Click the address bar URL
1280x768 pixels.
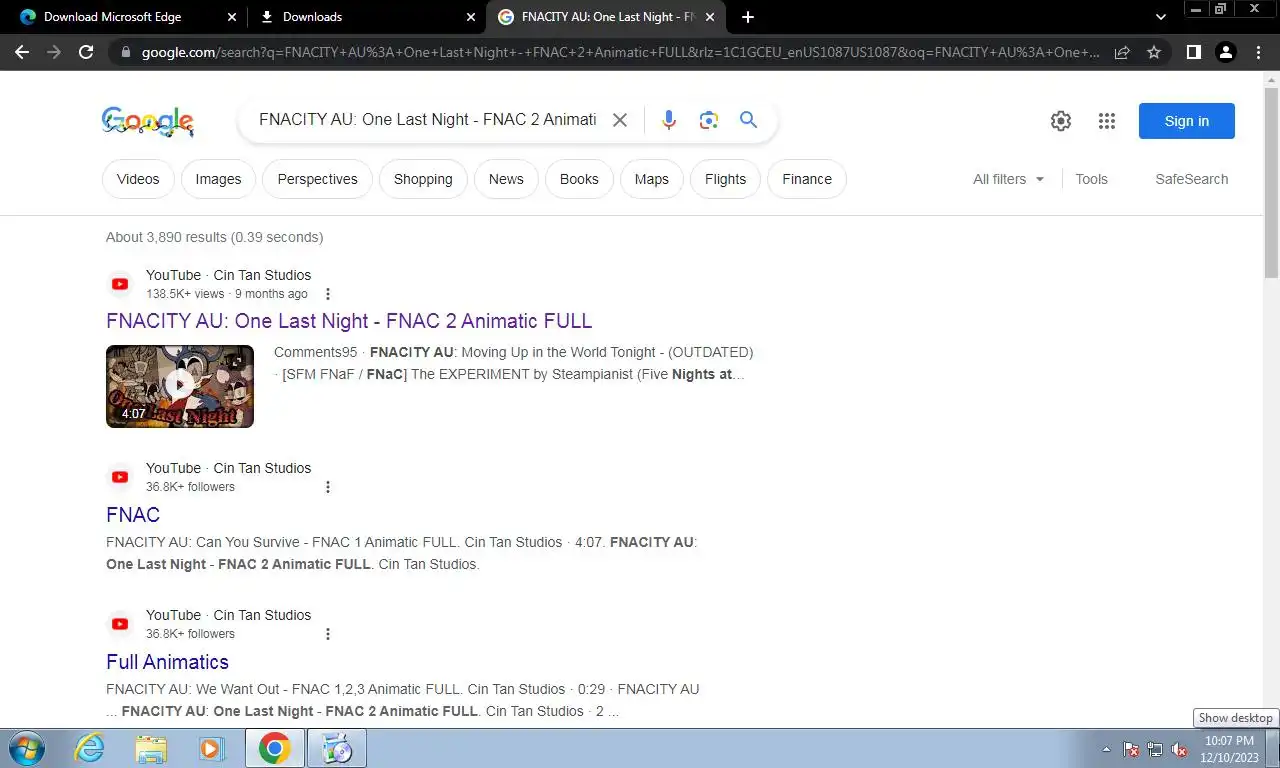click(620, 52)
